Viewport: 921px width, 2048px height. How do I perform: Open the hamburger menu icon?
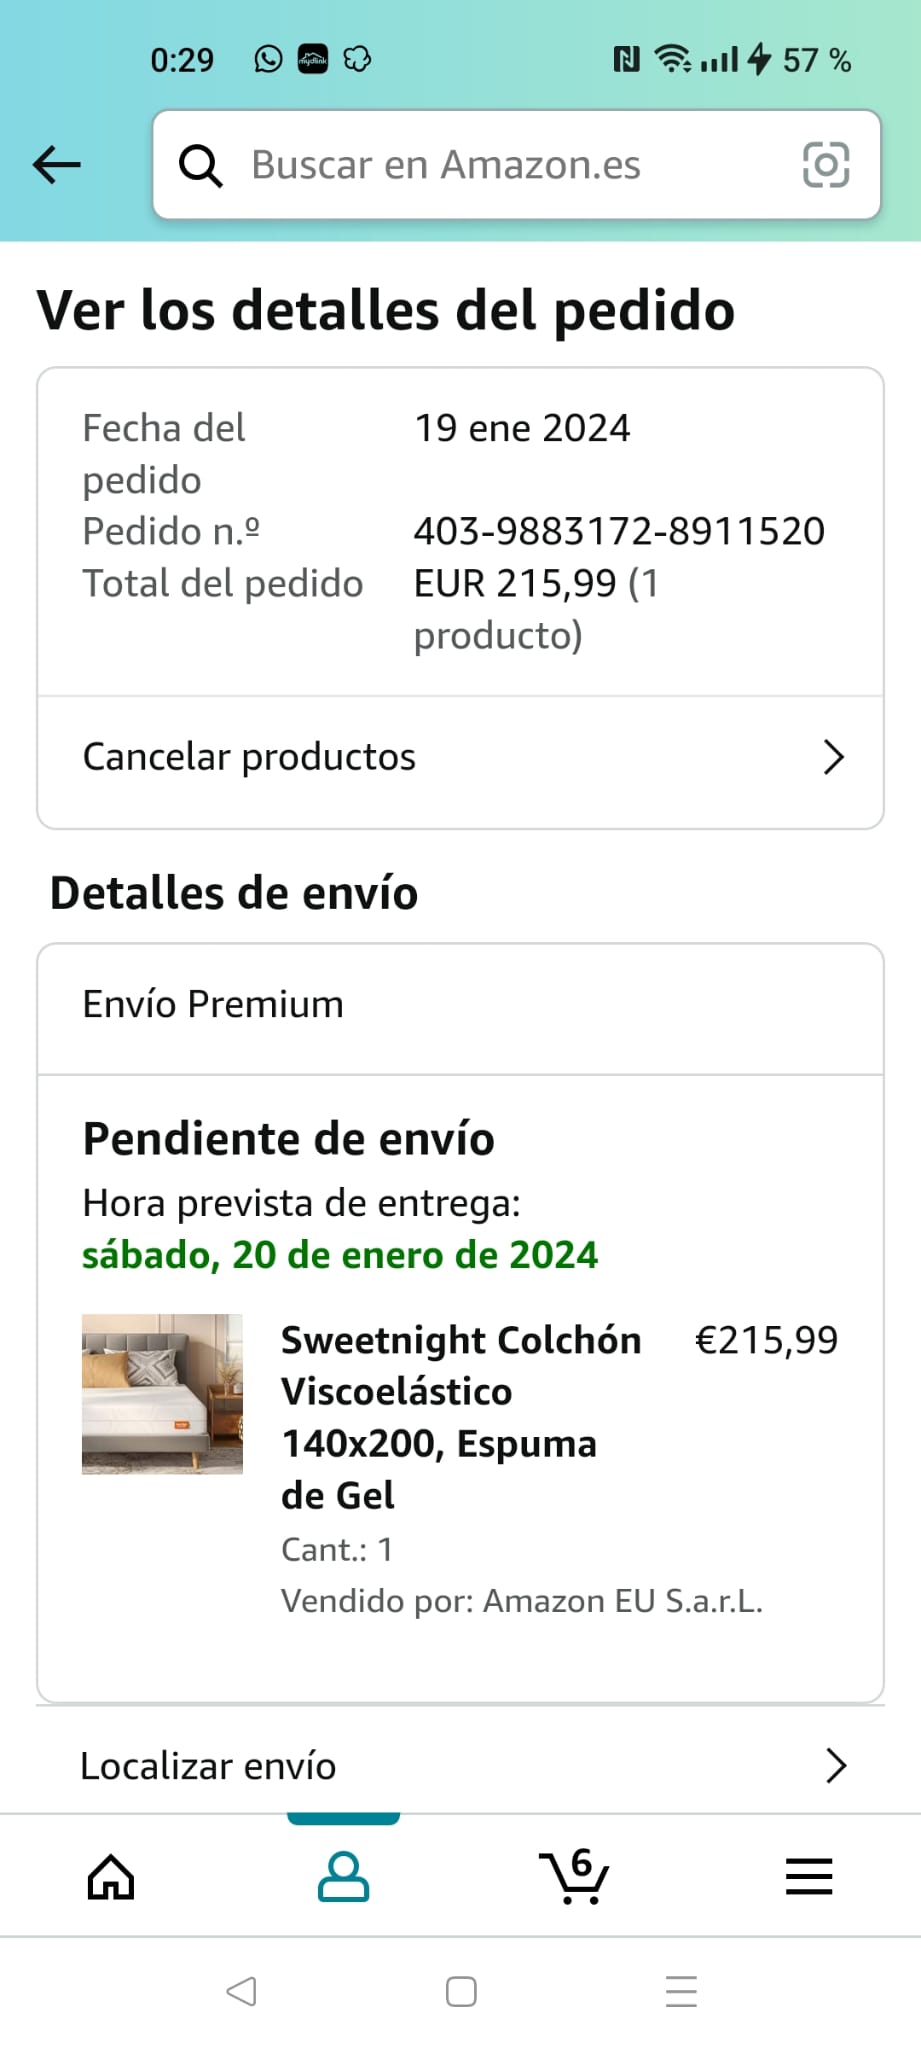tap(809, 1876)
